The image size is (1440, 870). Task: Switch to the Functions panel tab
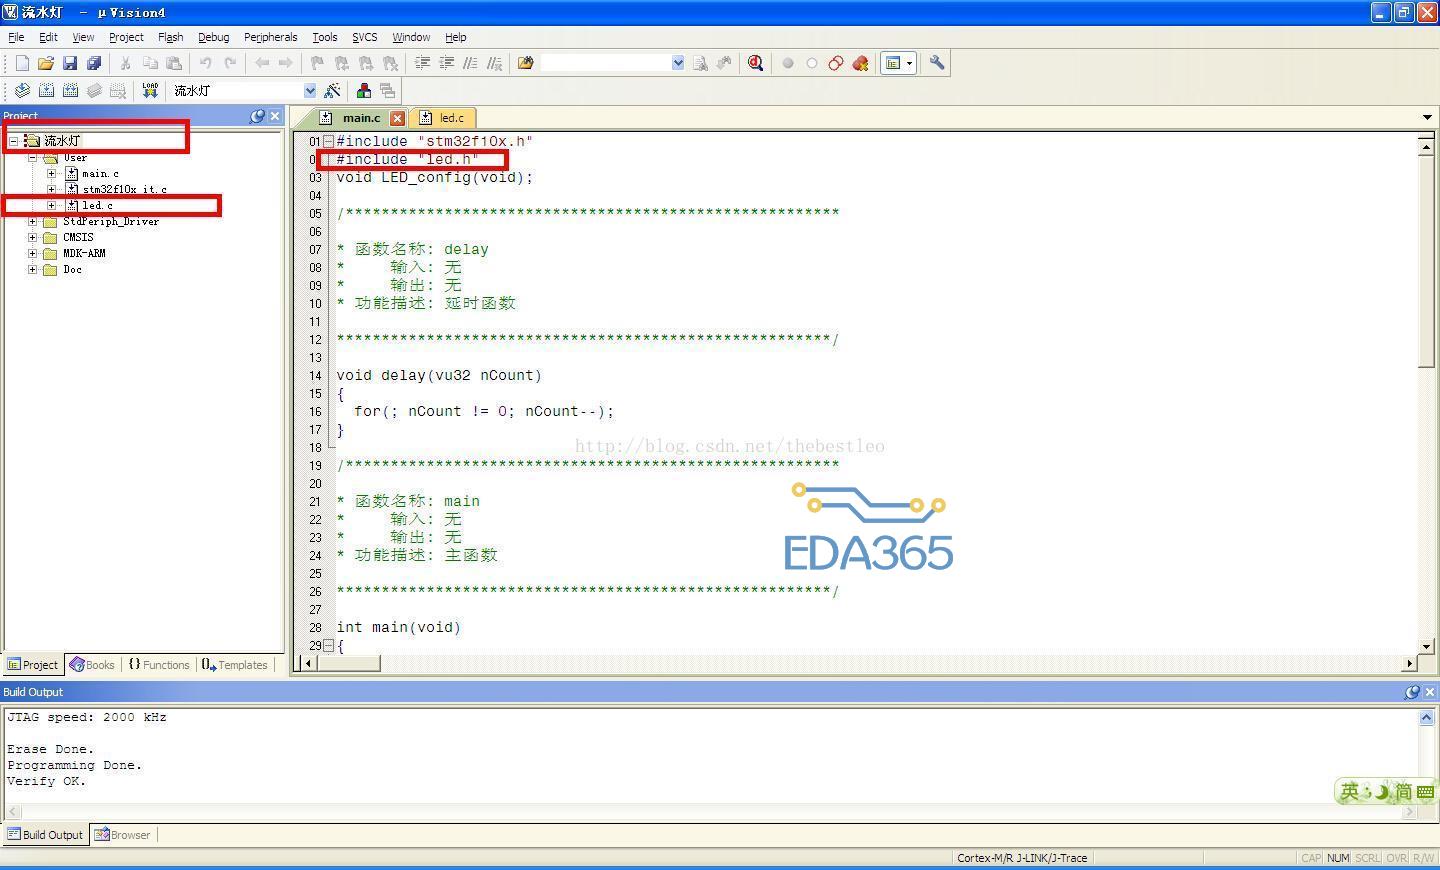pyautogui.click(x=159, y=665)
